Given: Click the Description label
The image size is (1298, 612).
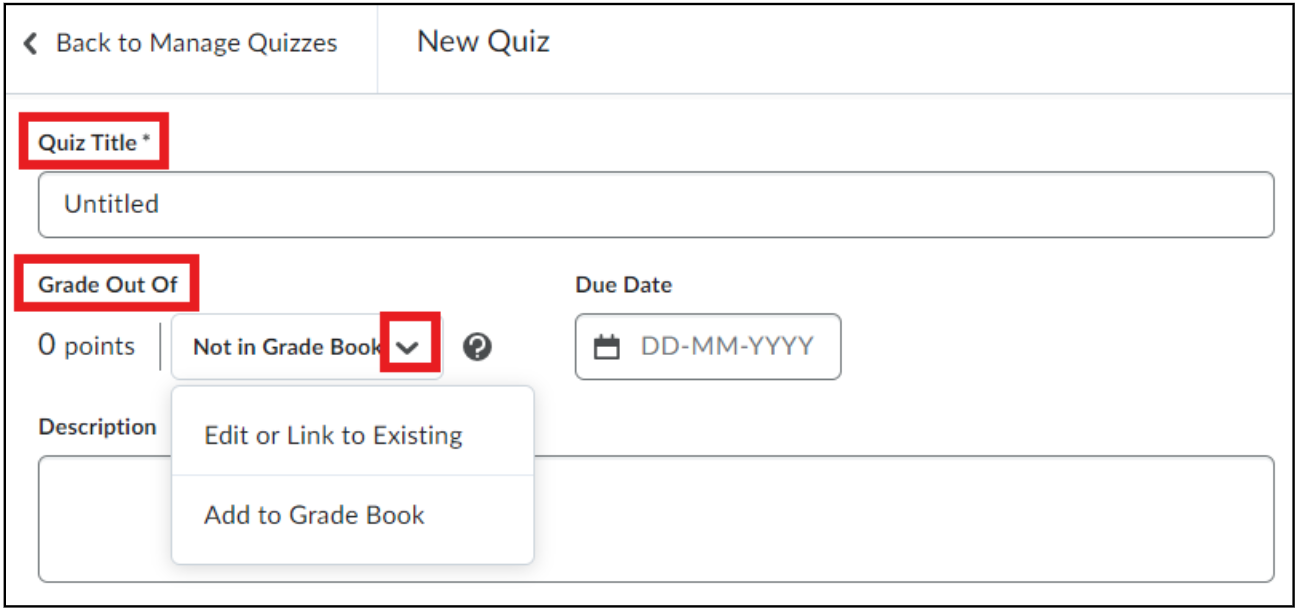Looking at the screenshot, I should pyautogui.click(x=97, y=427).
